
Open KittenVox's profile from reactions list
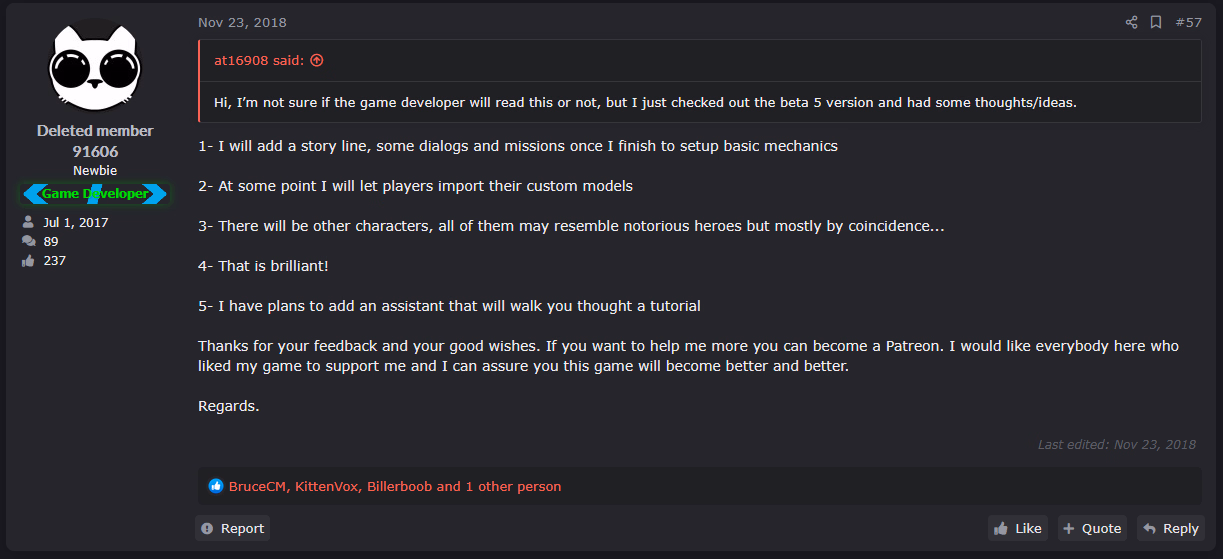click(327, 486)
